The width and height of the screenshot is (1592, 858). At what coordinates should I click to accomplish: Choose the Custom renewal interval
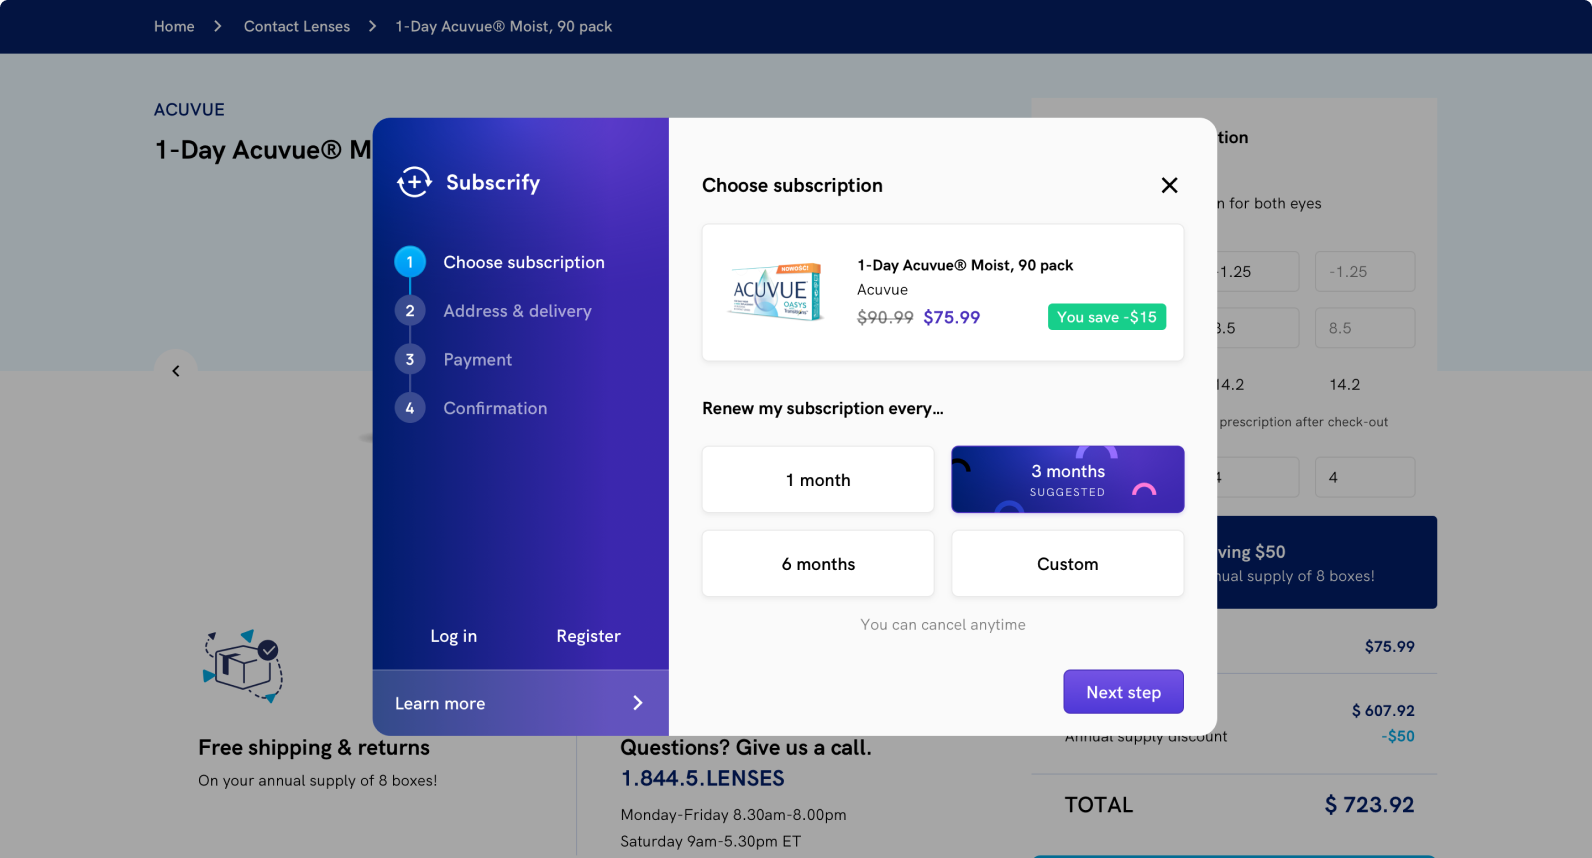pyautogui.click(x=1068, y=564)
